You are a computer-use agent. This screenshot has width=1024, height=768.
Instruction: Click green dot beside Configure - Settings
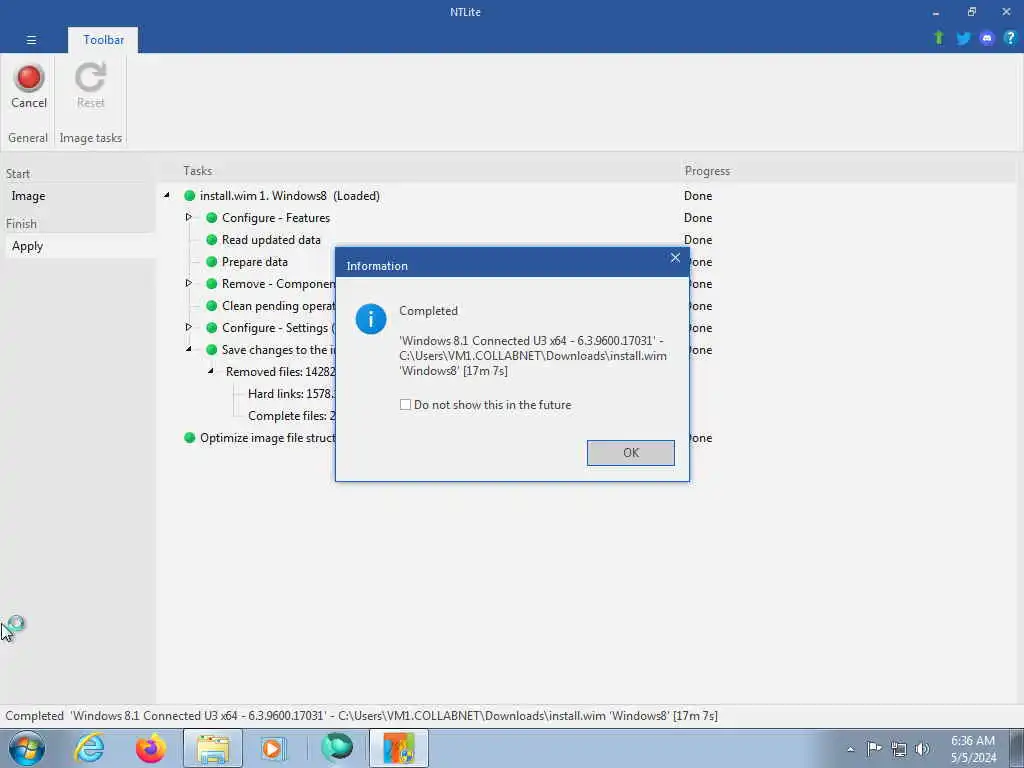[211, 327]
